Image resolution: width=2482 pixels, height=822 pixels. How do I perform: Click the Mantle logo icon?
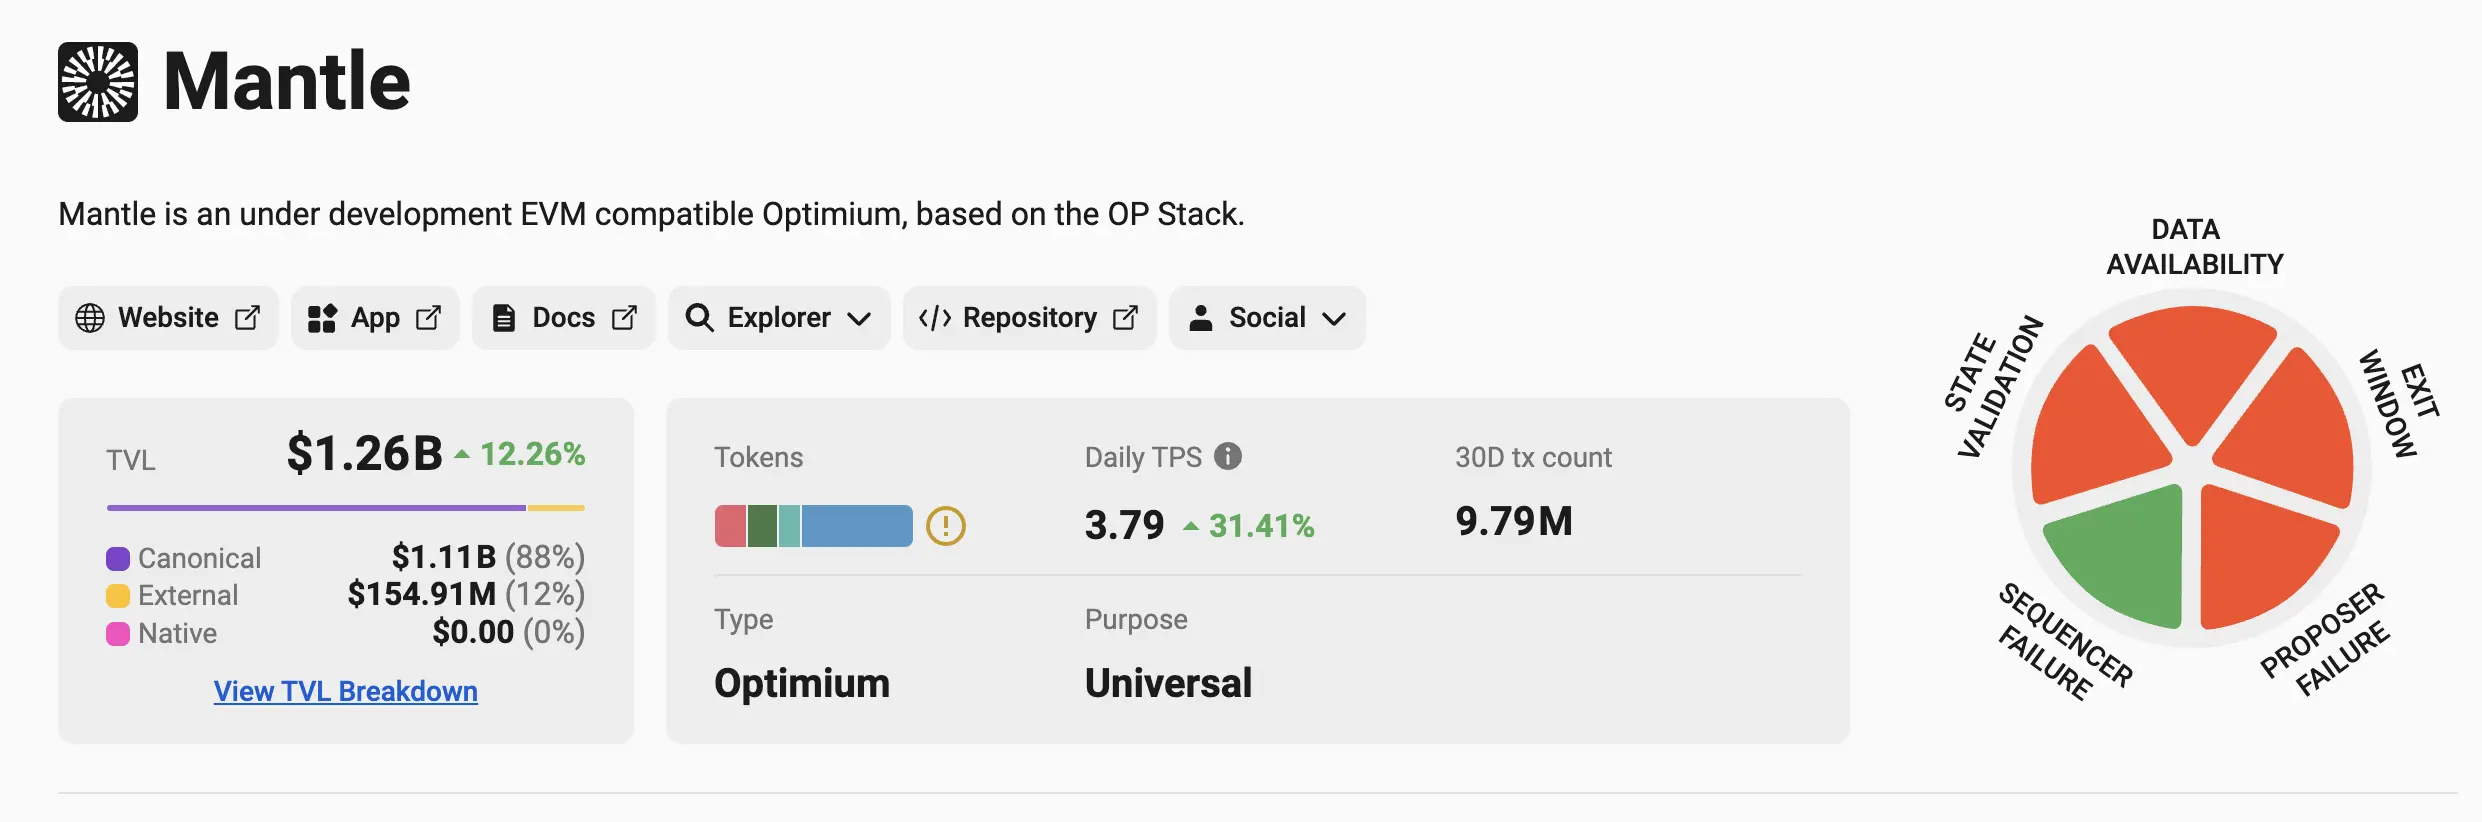click(x=98, y=82)
